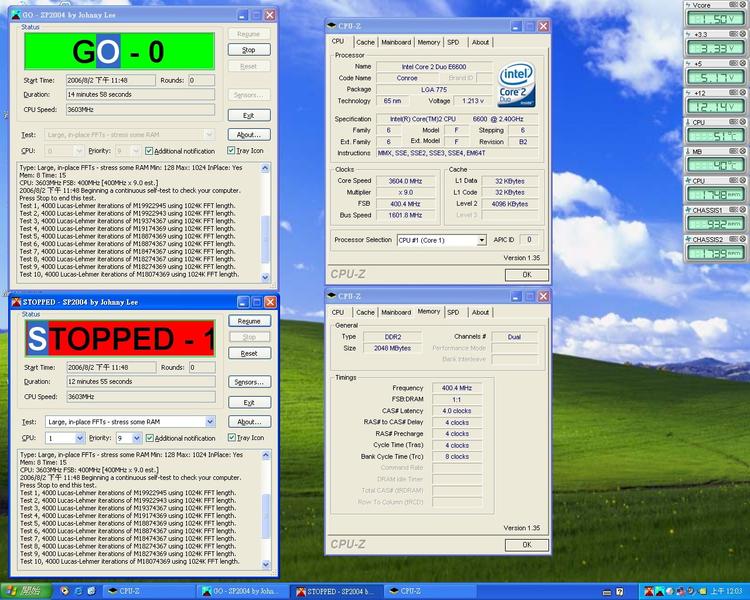Open first CPU-Z taskbar button
Screen dimensions: 750x600
(148, 591)
